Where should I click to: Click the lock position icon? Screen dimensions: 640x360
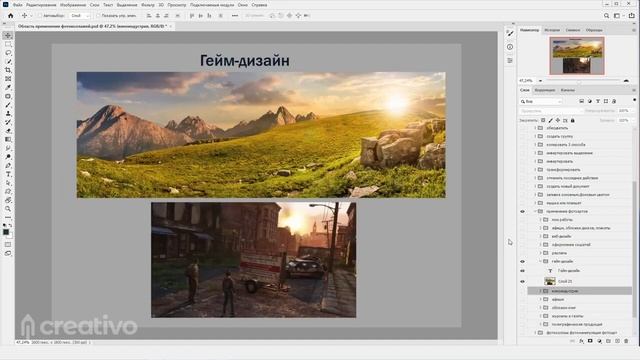tap(558, 120)
